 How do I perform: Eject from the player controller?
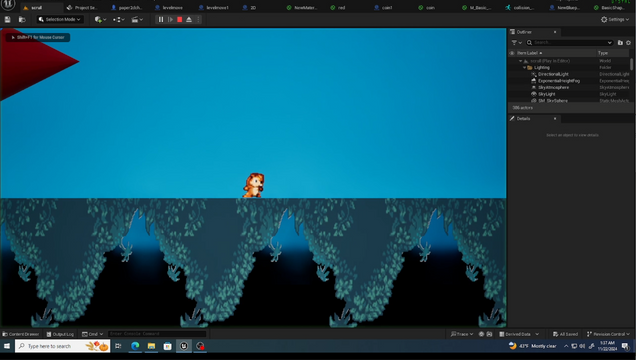[189, 19]
